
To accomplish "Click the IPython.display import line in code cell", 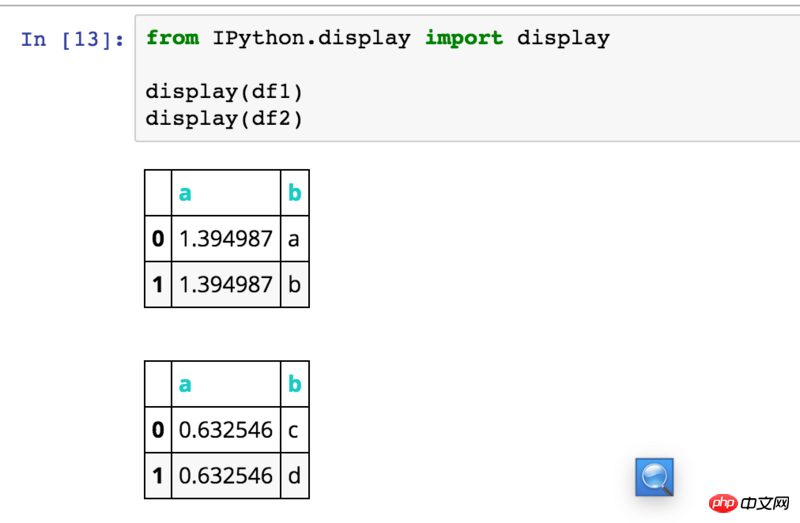I will click(x=377, y=38).
